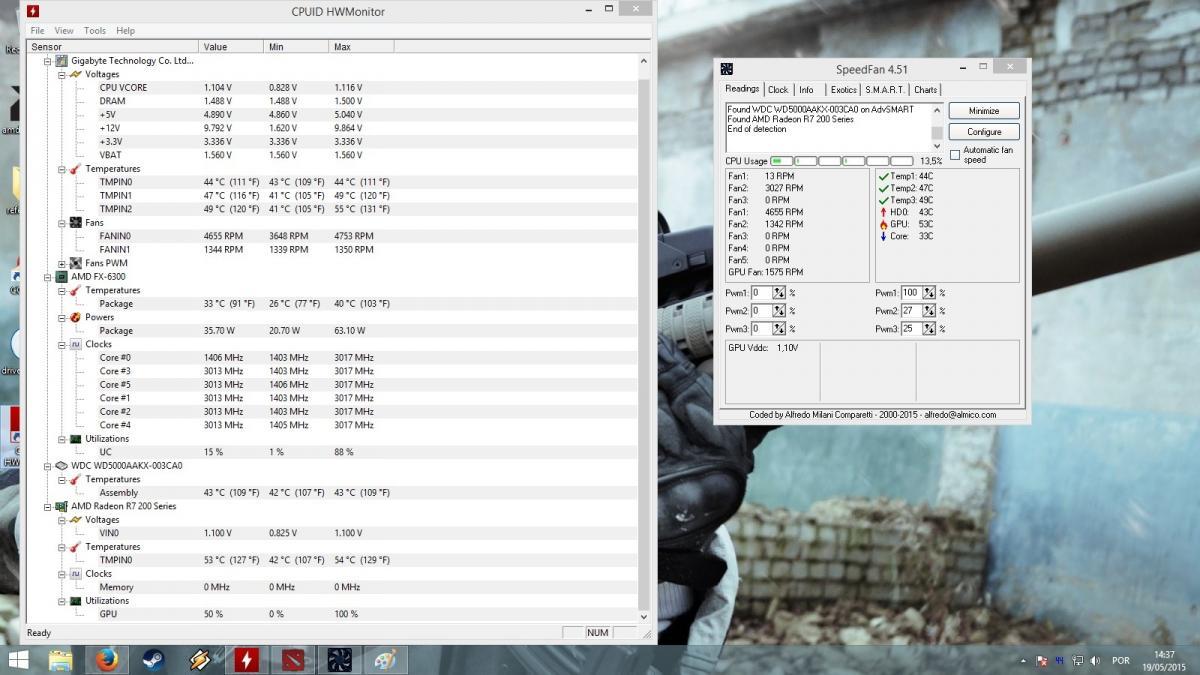The image size is (1200, 675).
Task: Show hidden system tray icons
Action: click(1022, 661)
